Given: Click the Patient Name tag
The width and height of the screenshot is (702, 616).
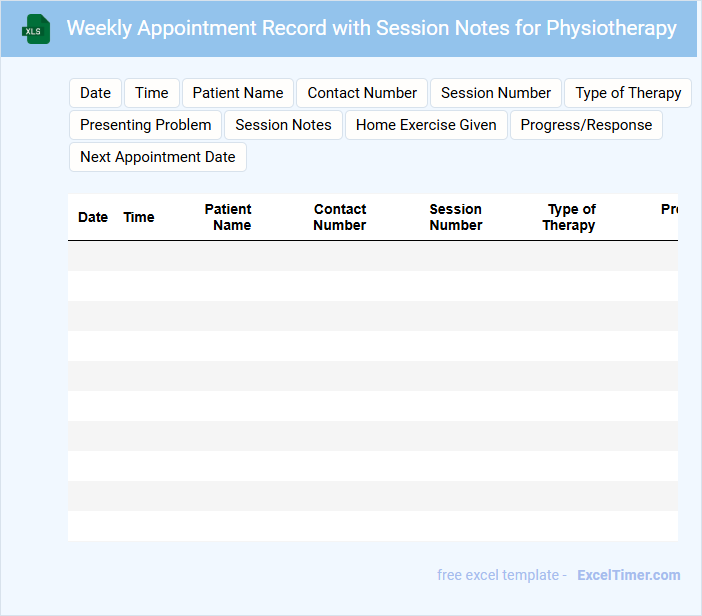Looking at the screenshot, I should coord(238,93).
